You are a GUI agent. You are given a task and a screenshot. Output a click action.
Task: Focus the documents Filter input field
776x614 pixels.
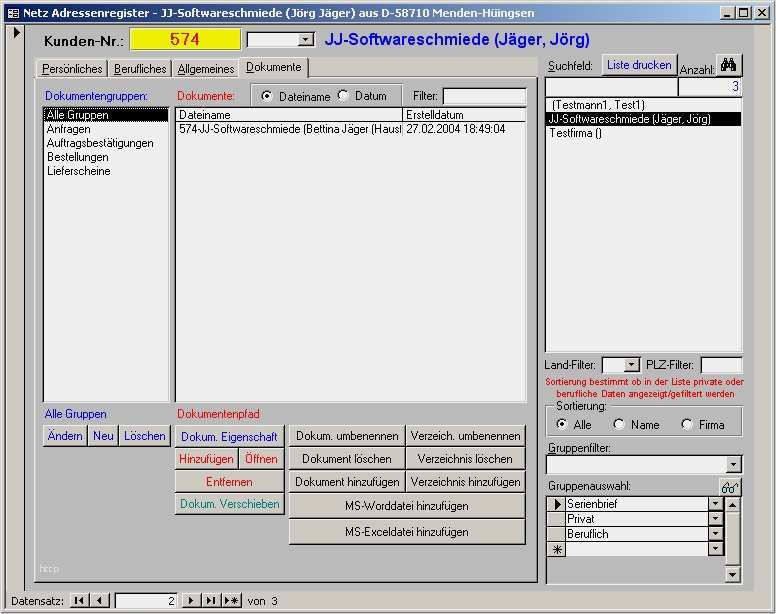(485, 96)
